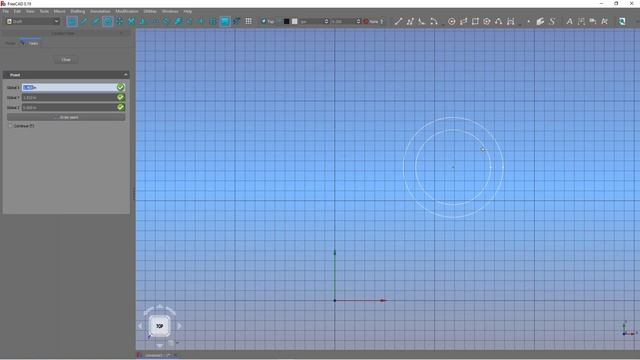Click the Top working plane button

pyautogui.click(x=267, y=21)
